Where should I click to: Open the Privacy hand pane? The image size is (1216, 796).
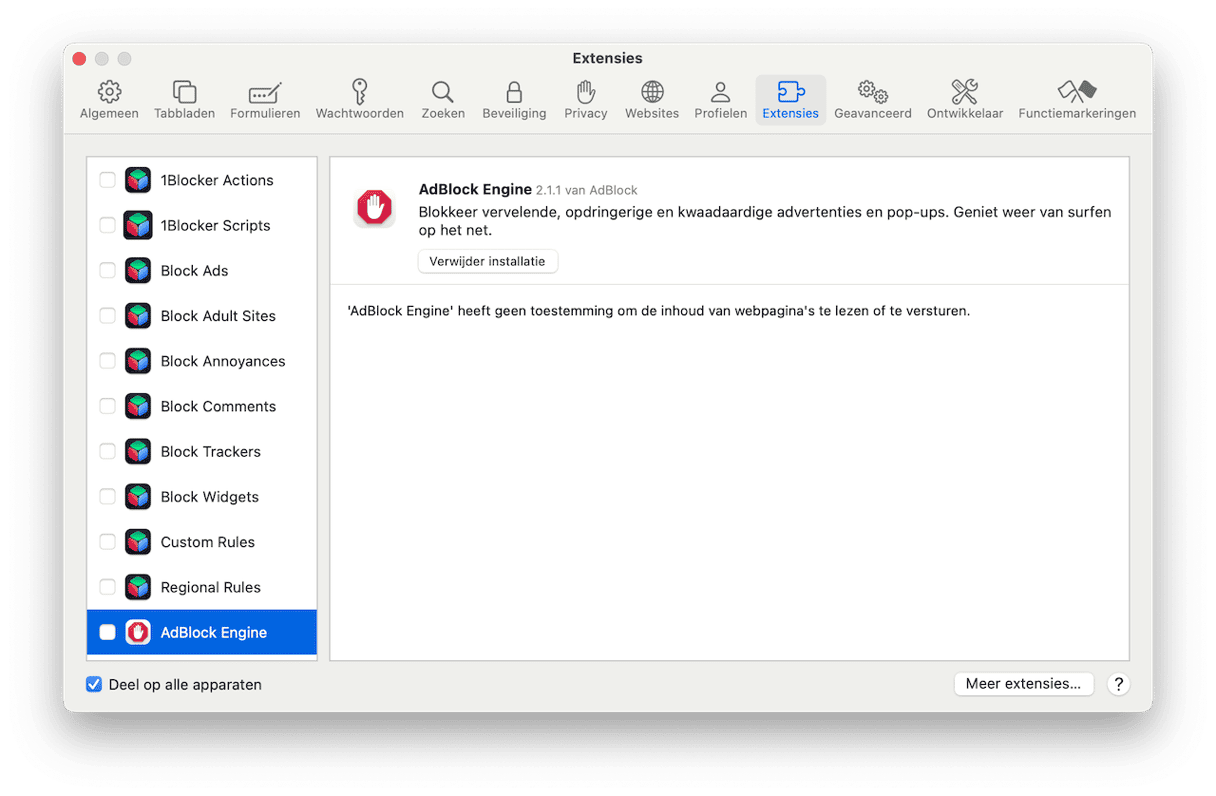586,100
